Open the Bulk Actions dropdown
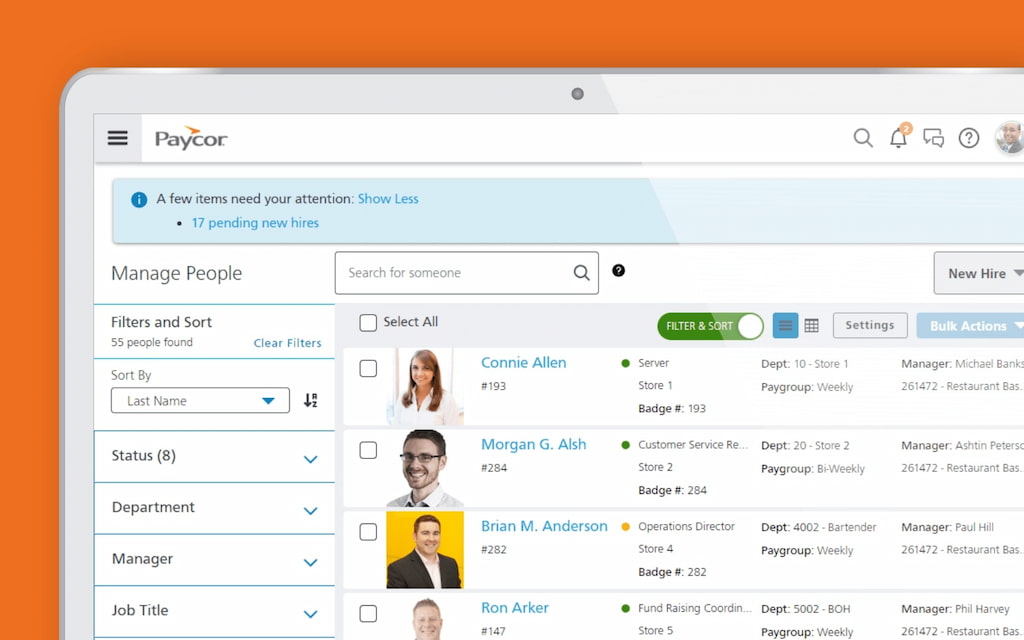1024x640 pixels. (x=970, y=325)
